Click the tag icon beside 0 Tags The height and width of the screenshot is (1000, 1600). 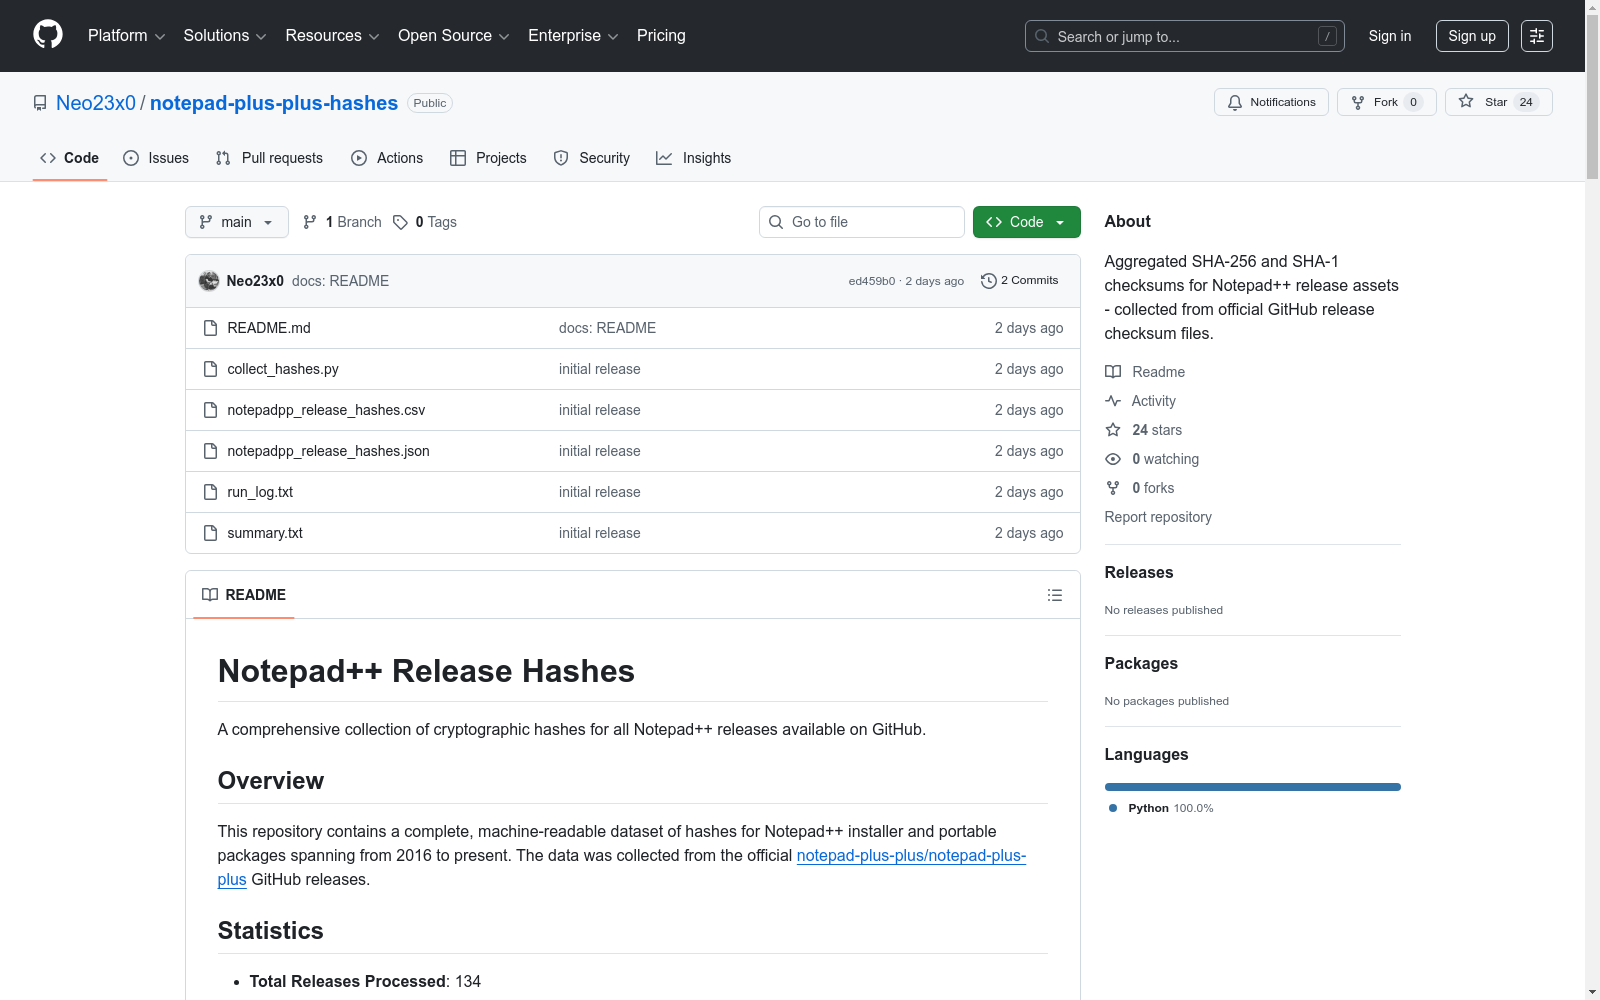[x=400, y=222]
